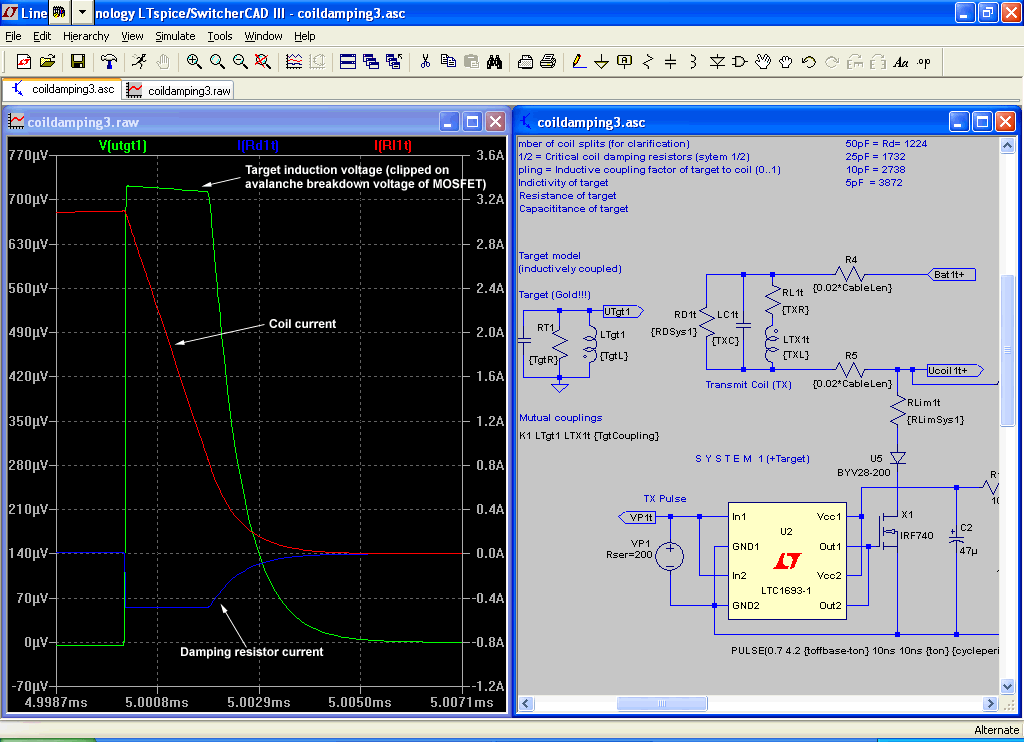Screen dimensions: 1024x742
Task: Select the Resistor placement tool
Action: [647, 61]
